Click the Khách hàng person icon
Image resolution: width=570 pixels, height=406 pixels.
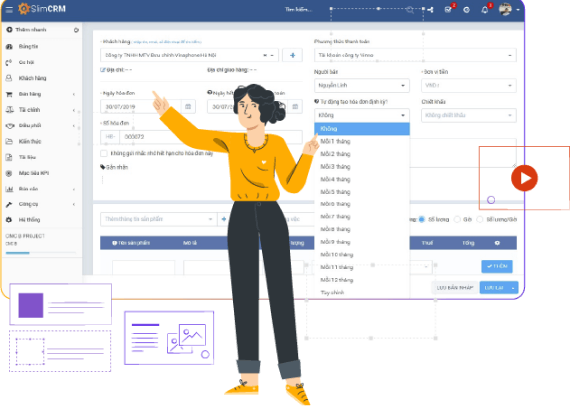[x=9, y=78]
